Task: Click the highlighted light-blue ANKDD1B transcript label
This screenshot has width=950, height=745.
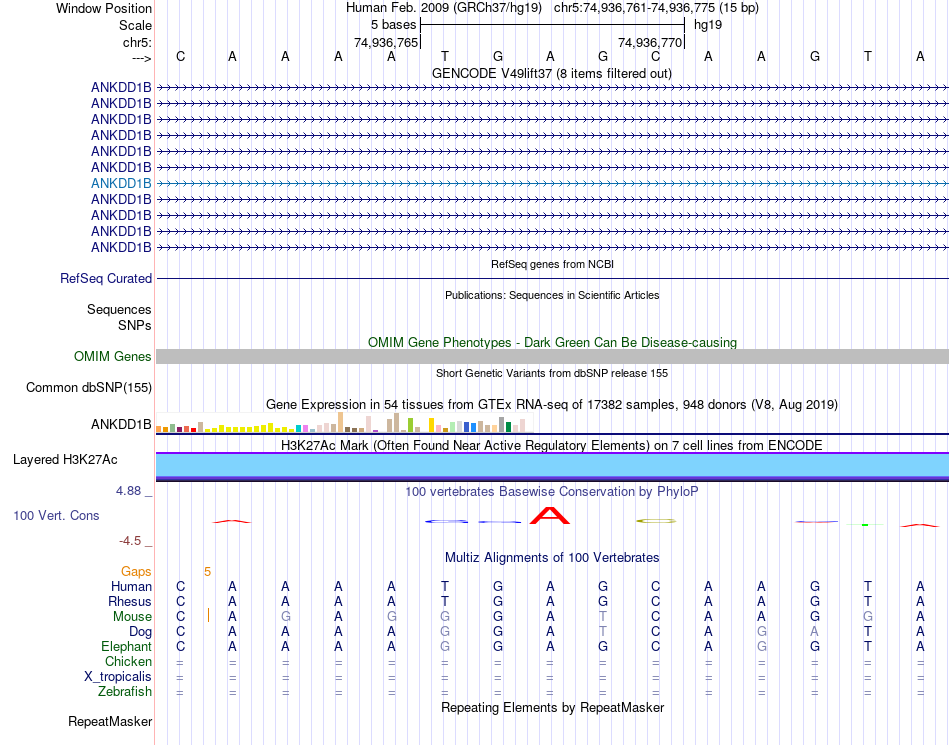Action: (x=121, y=183)
